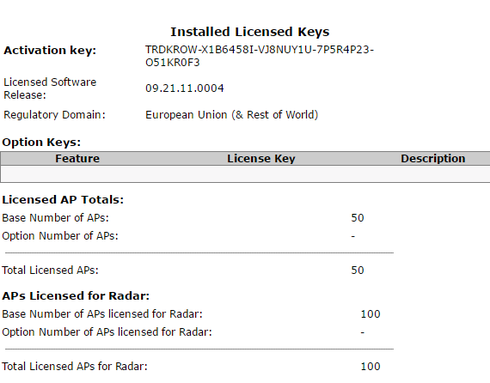Screen dimensions: 490x383
Task: Click the License Key column header
Action: [261, 159]
